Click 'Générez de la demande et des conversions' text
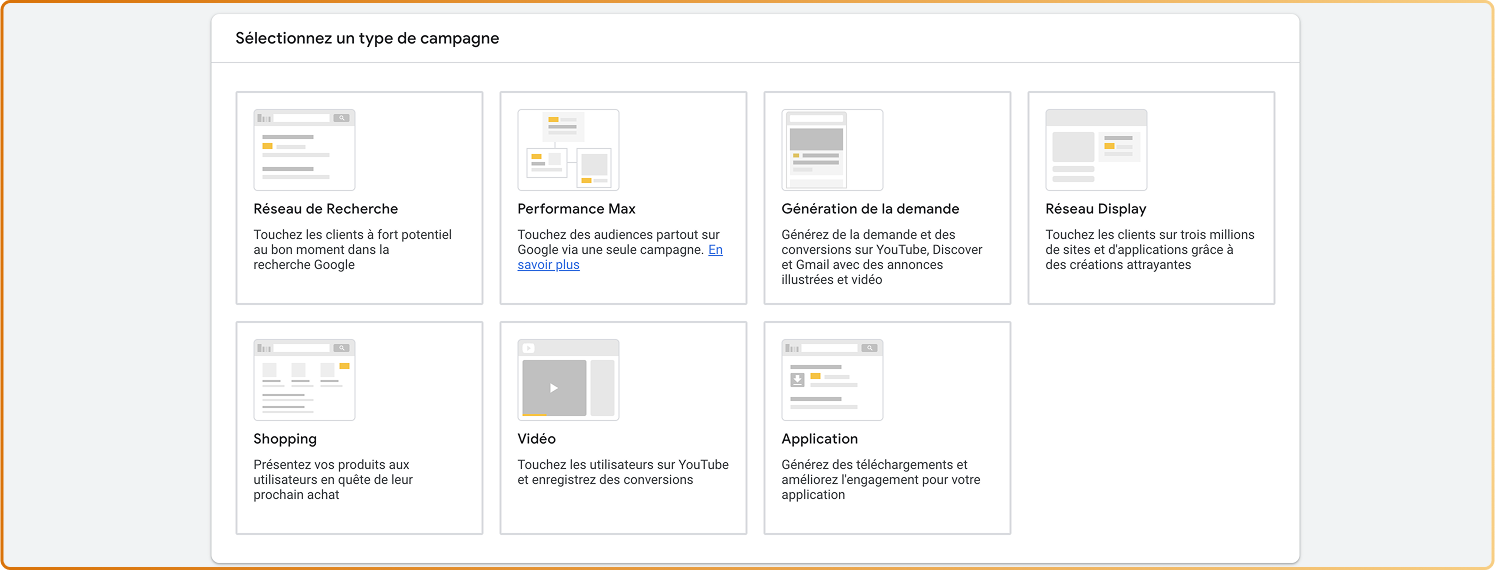The image size is (1495, 570). pos(882,257)
